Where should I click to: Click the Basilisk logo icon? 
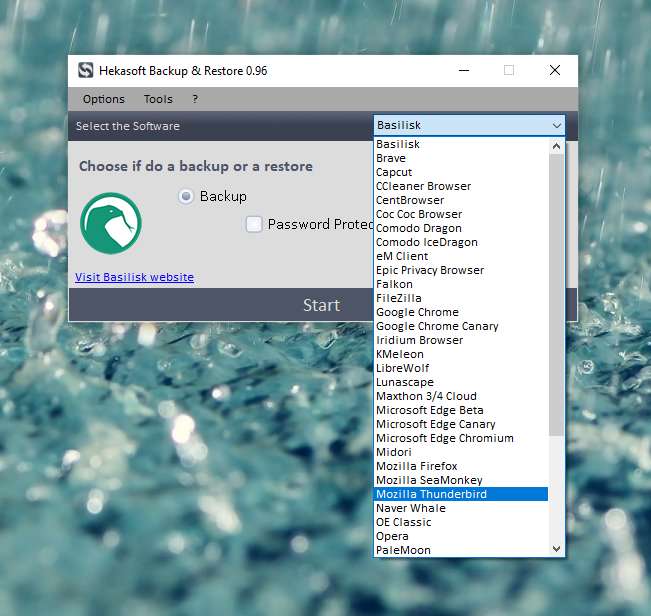pos(111,223)
